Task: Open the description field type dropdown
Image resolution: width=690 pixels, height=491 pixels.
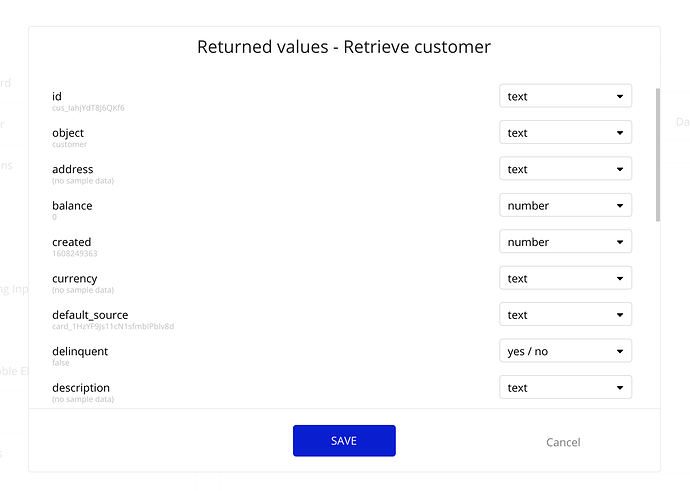Action: pyautogui.click(x=565, y=388)
